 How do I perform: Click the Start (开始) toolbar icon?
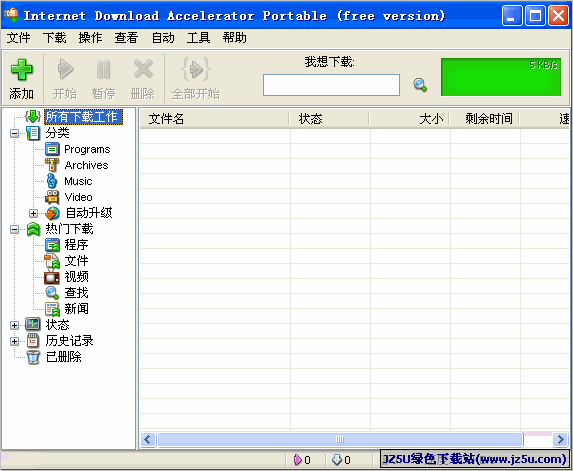click(65, 69)
